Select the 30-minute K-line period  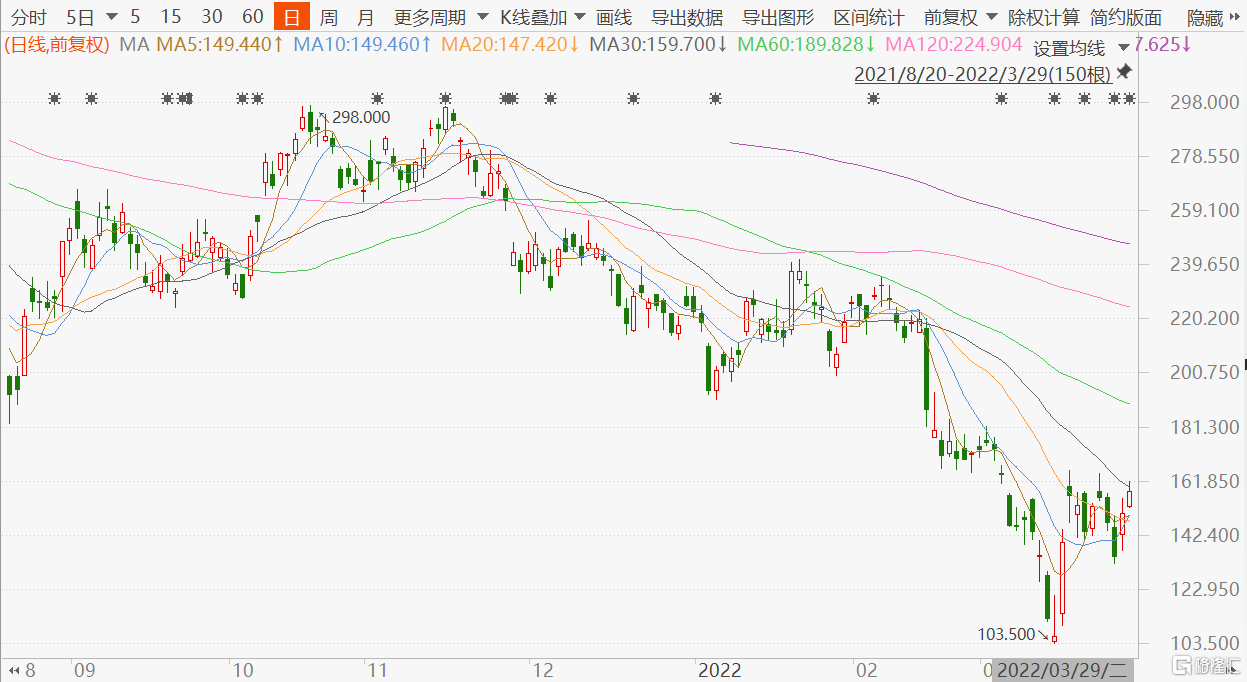click(212, 17)
